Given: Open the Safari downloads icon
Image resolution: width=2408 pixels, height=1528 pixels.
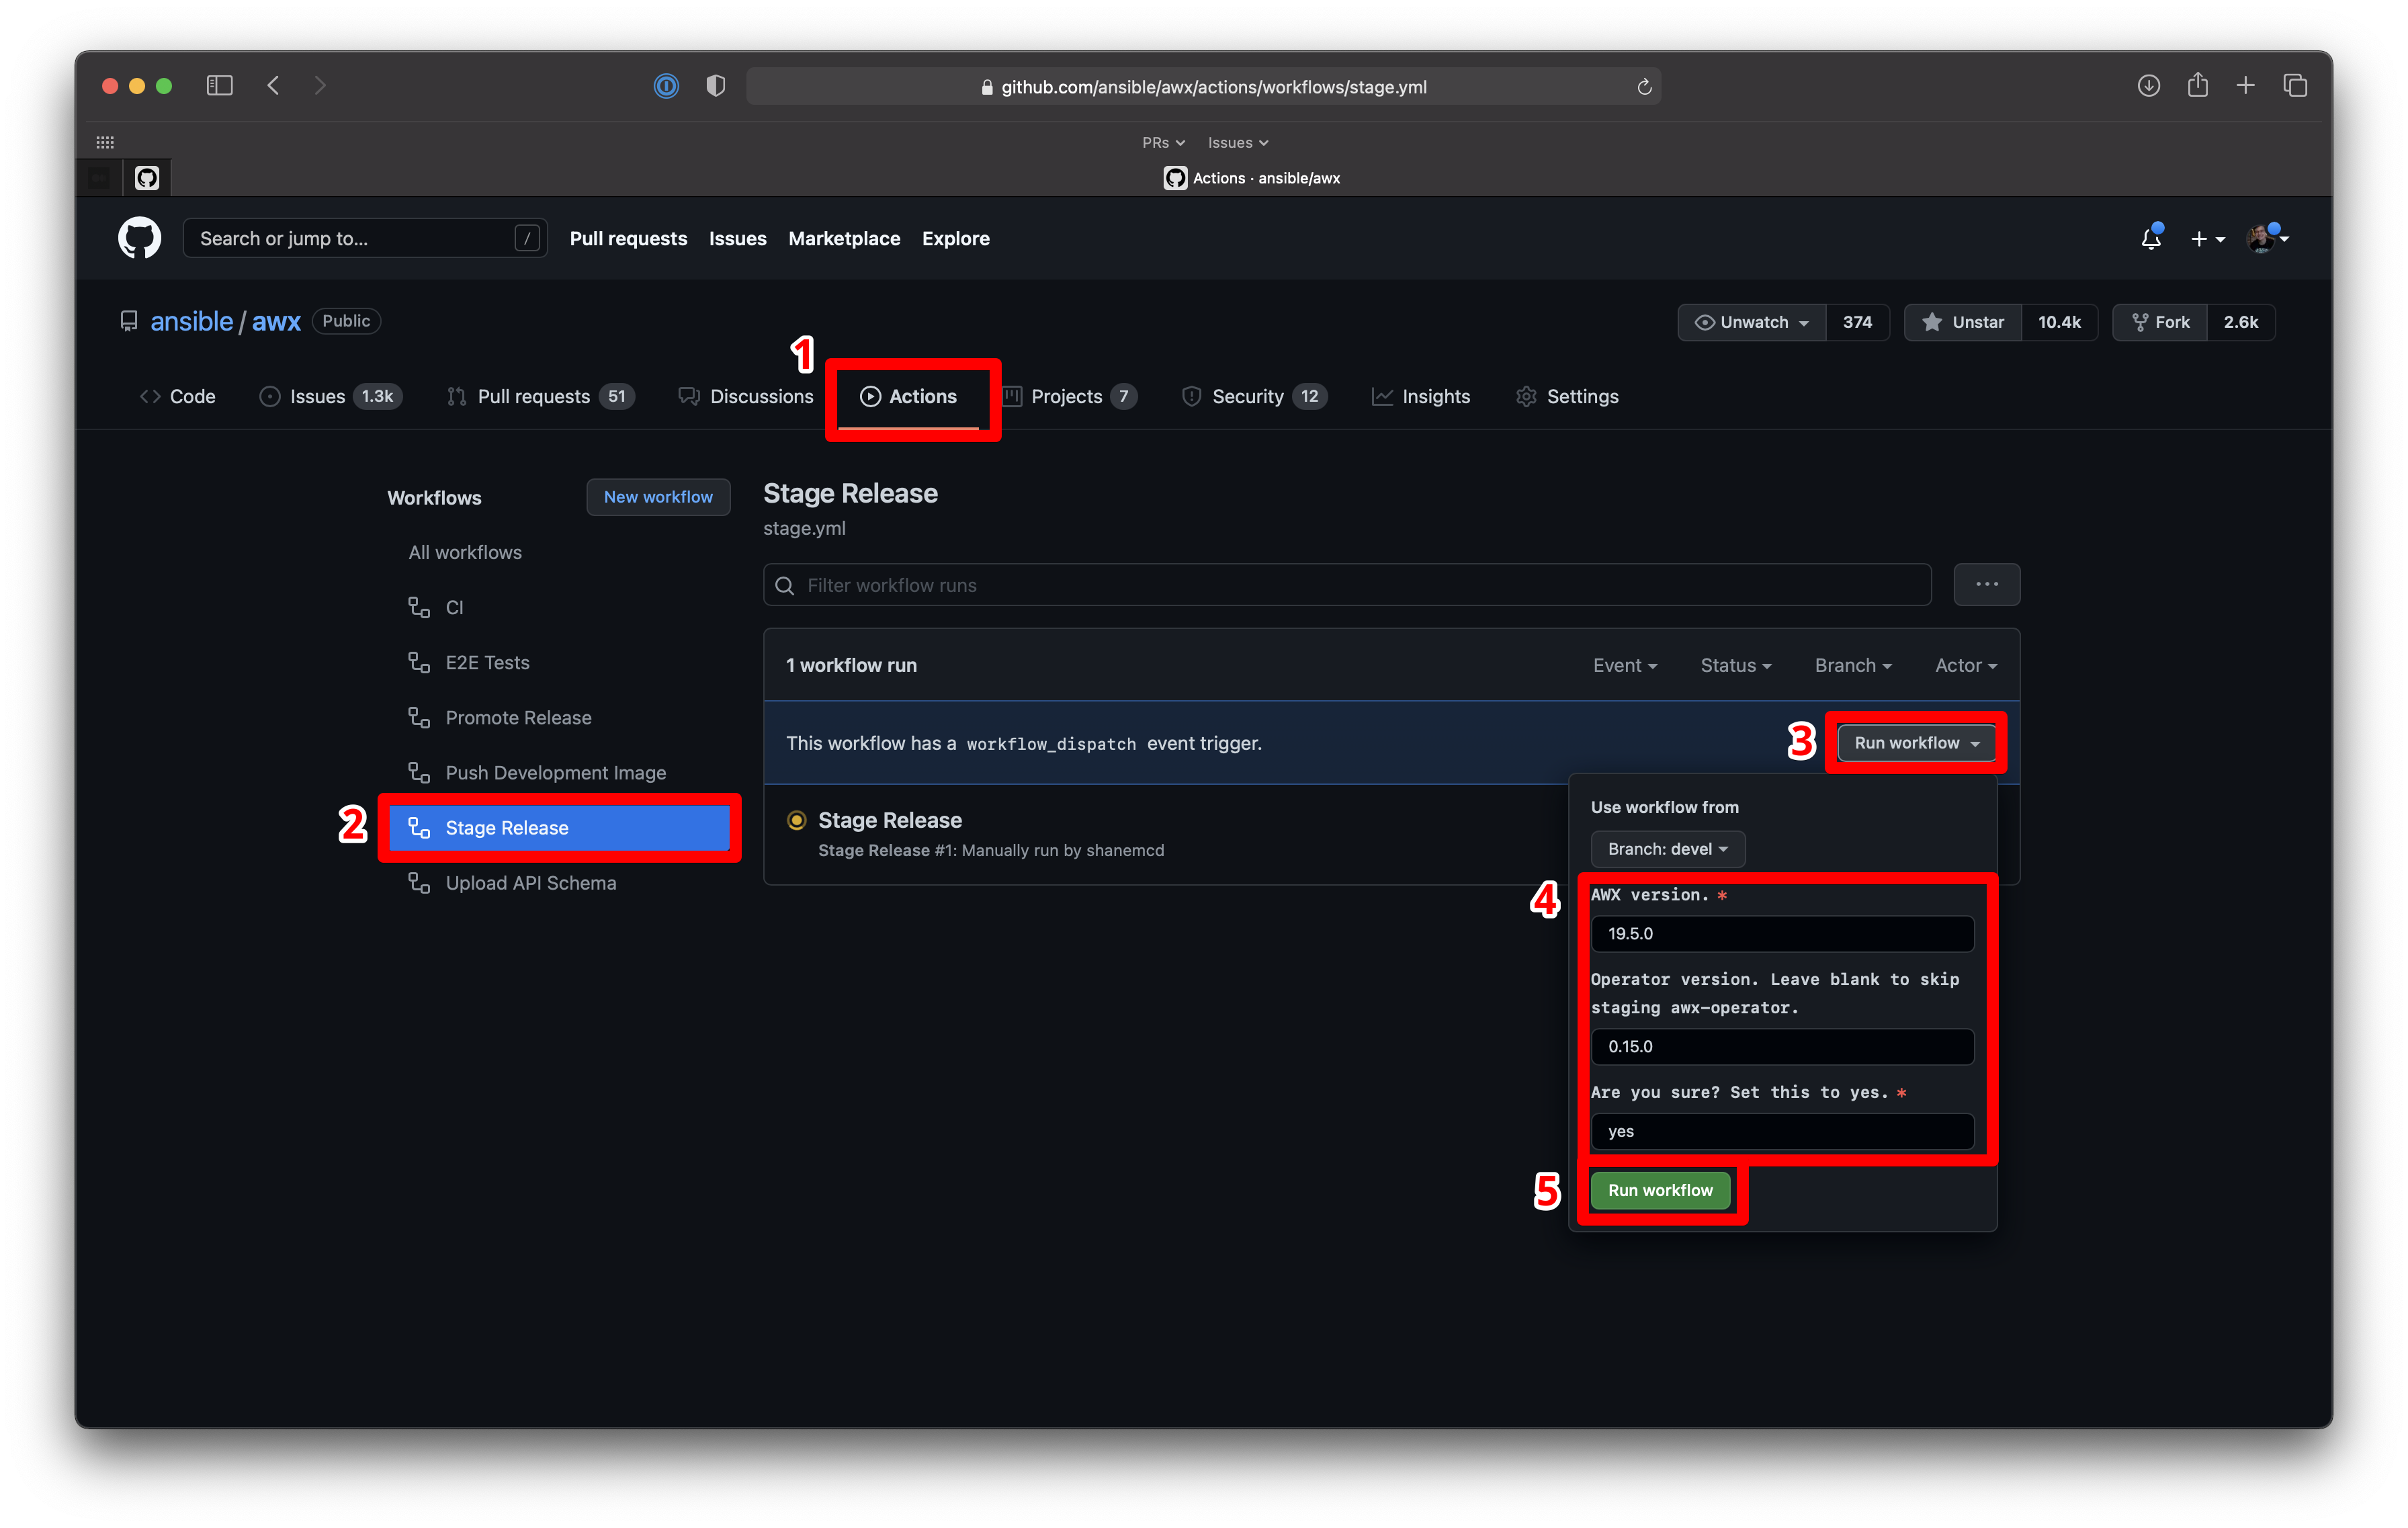Looking at the screenshot, I should point(2148,86).
